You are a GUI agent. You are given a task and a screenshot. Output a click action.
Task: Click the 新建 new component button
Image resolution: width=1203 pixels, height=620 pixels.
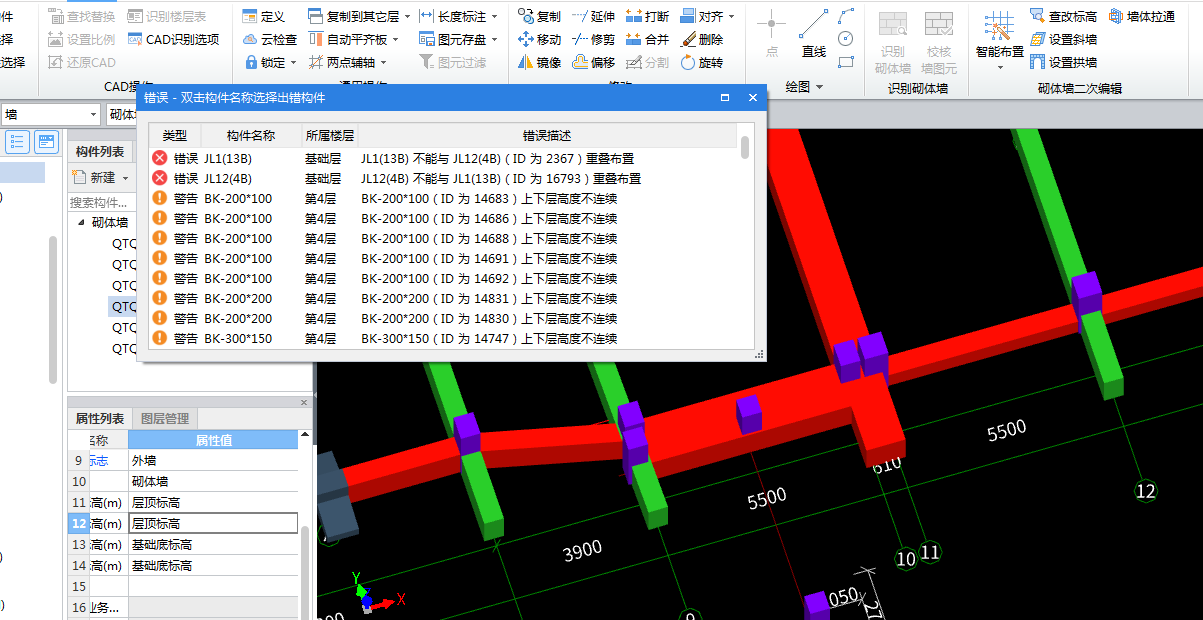(x=101, y=177)
